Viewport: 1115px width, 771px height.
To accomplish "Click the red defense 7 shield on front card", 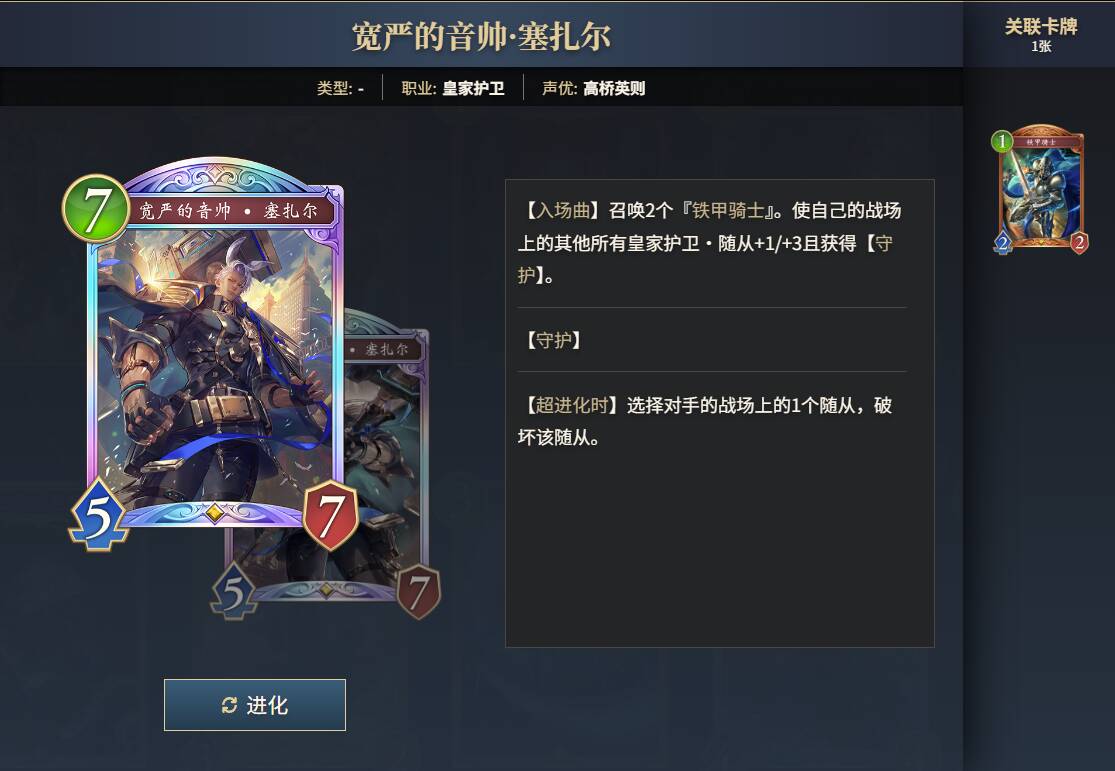I will [x=331, y=515].
